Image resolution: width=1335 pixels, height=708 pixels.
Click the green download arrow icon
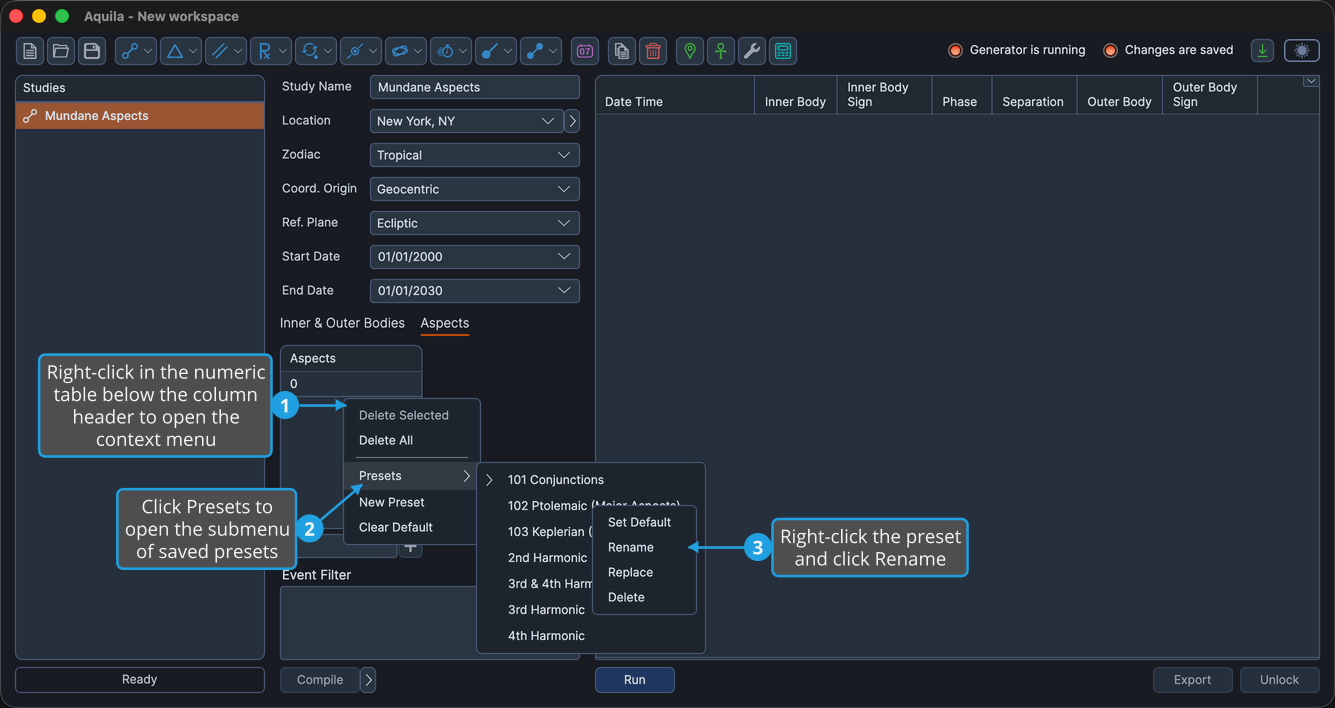(1263, 51)
